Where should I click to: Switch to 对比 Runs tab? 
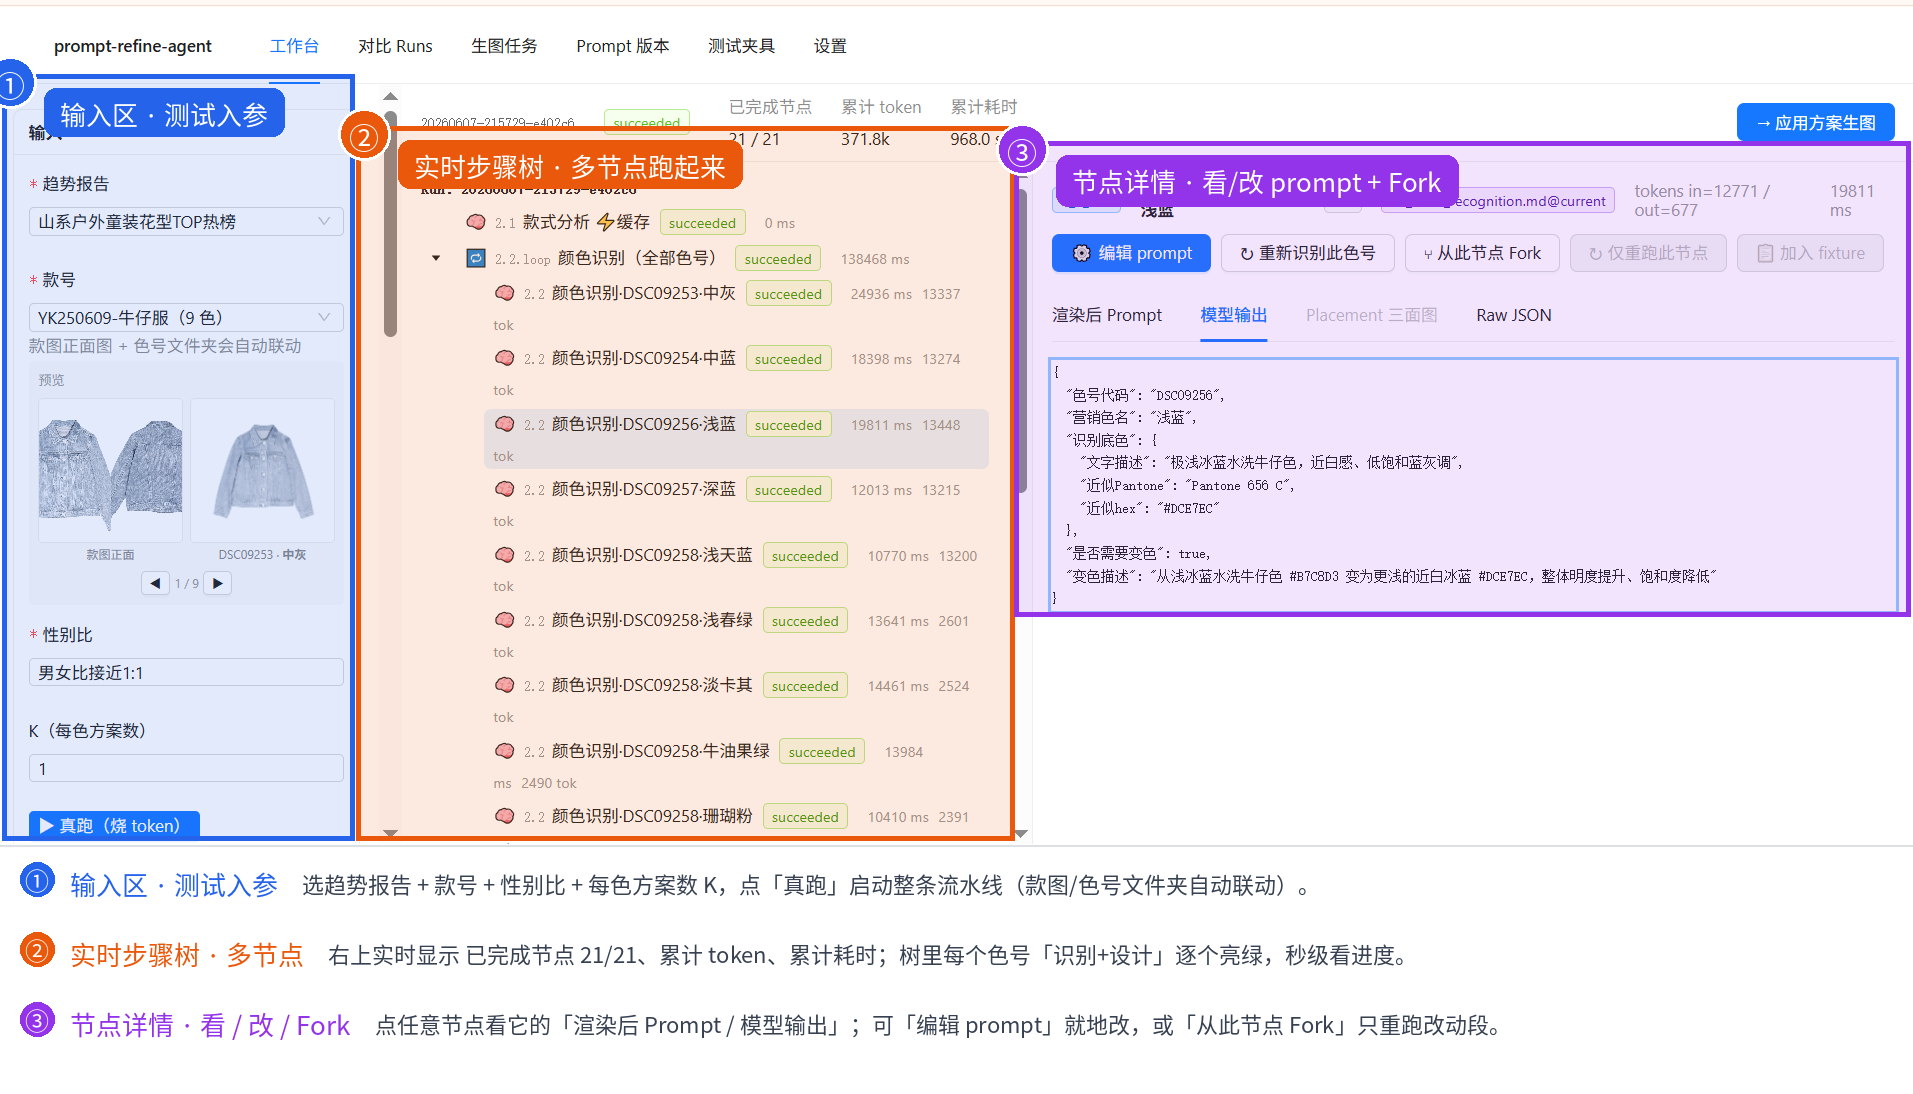(395, 46)
